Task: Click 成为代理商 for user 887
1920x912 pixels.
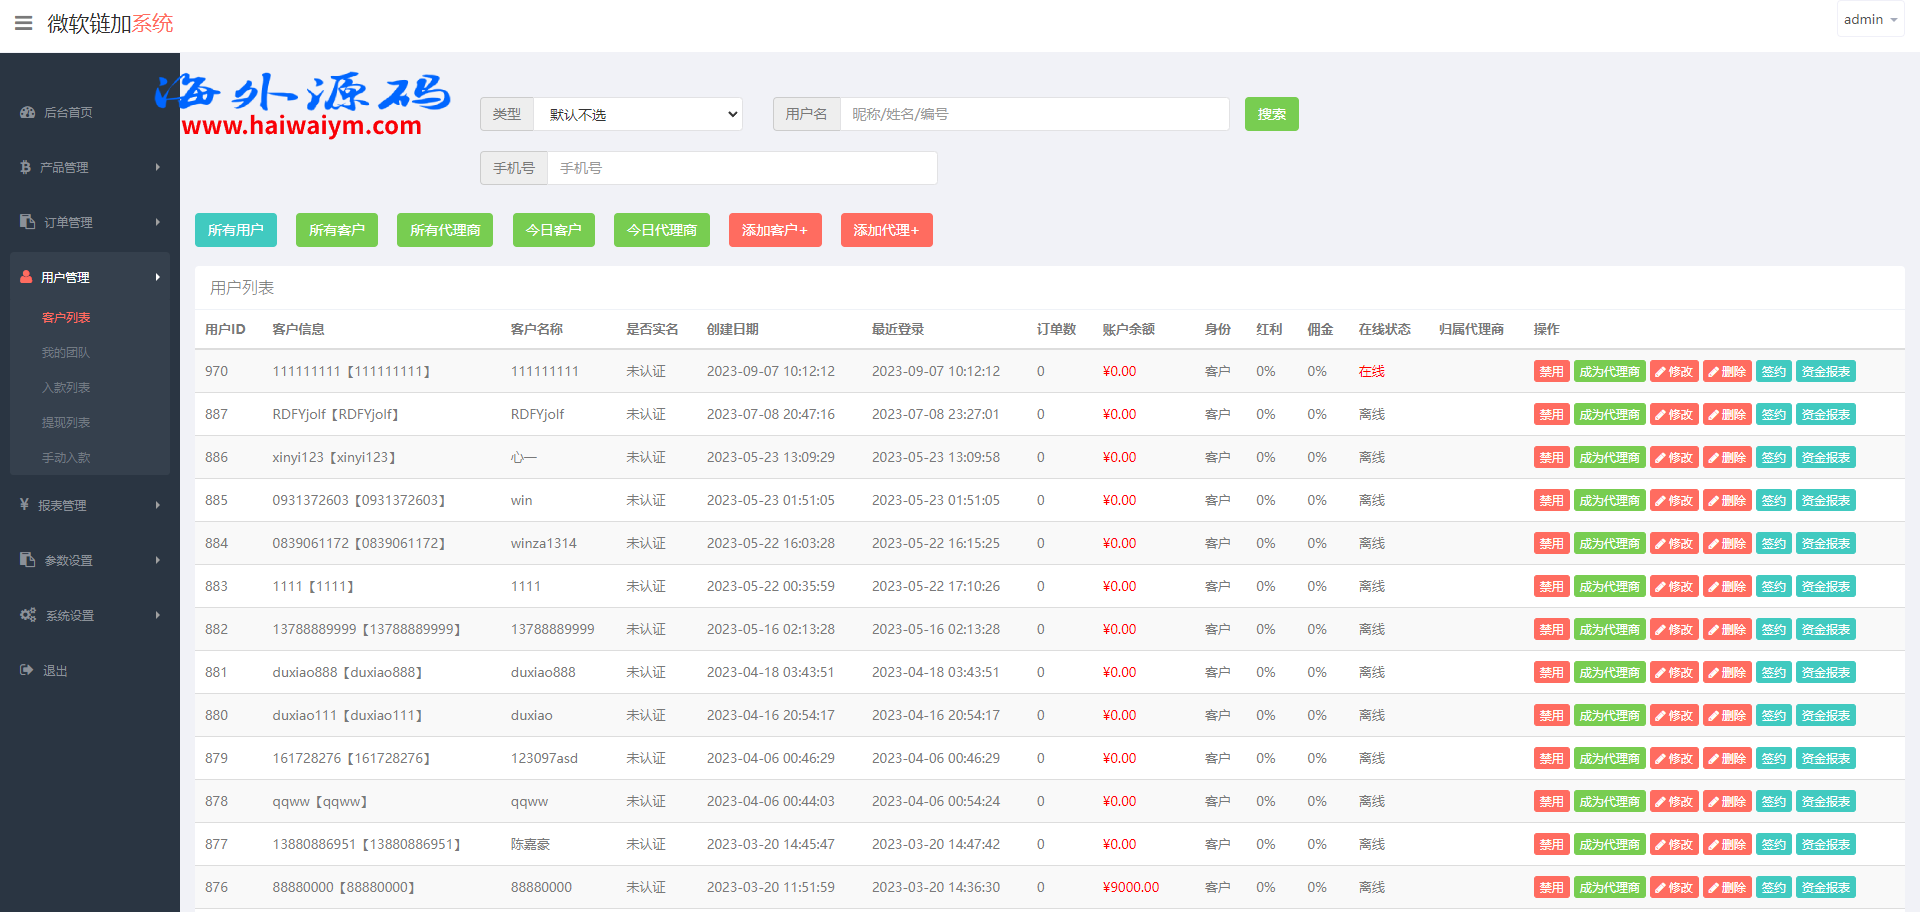Action: [x=1609, y=414]
